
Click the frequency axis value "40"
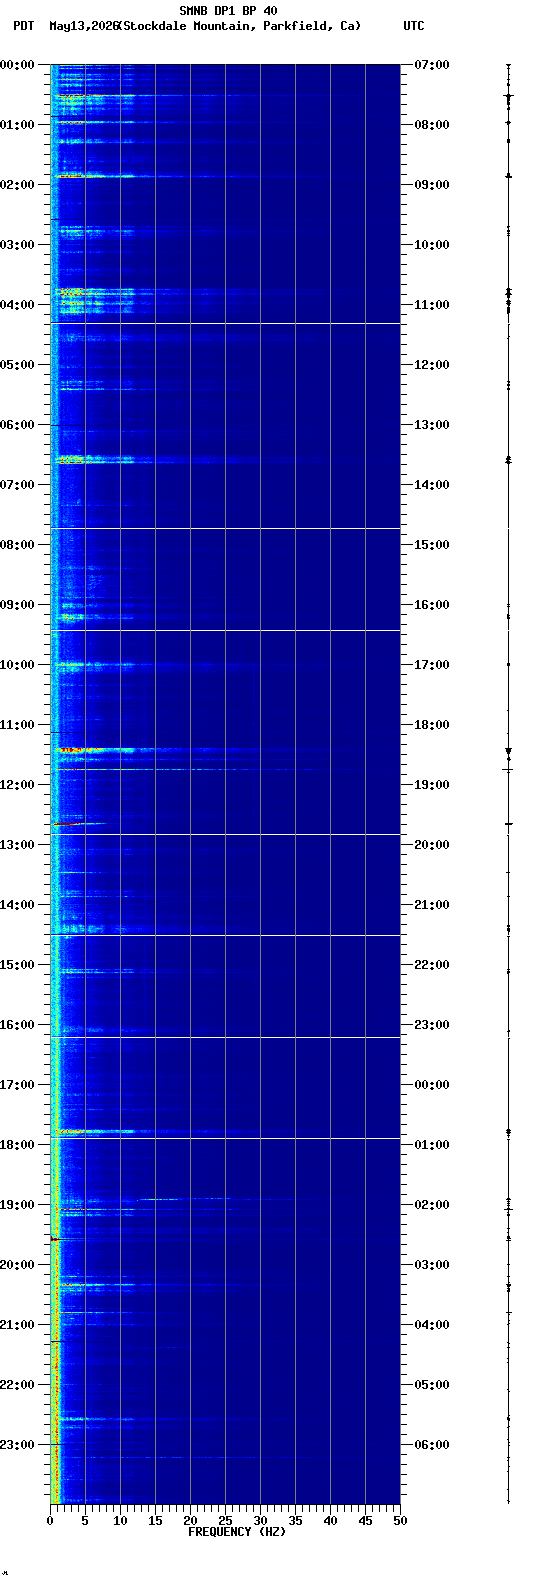pyautogui.click(x=330, y=1521)
